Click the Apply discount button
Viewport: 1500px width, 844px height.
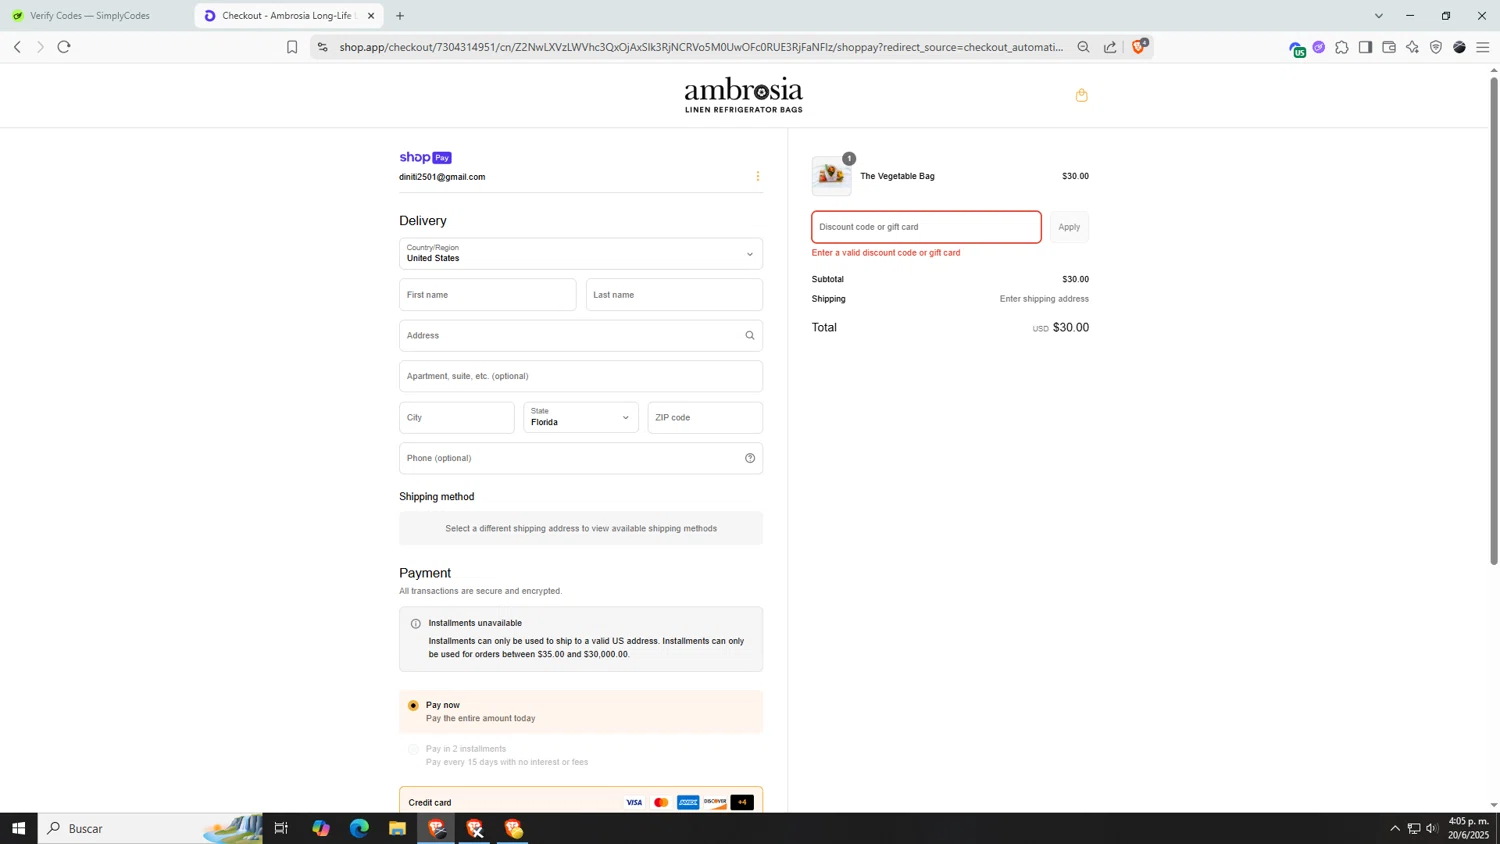pyautogui.click(x=1069, y=227)
